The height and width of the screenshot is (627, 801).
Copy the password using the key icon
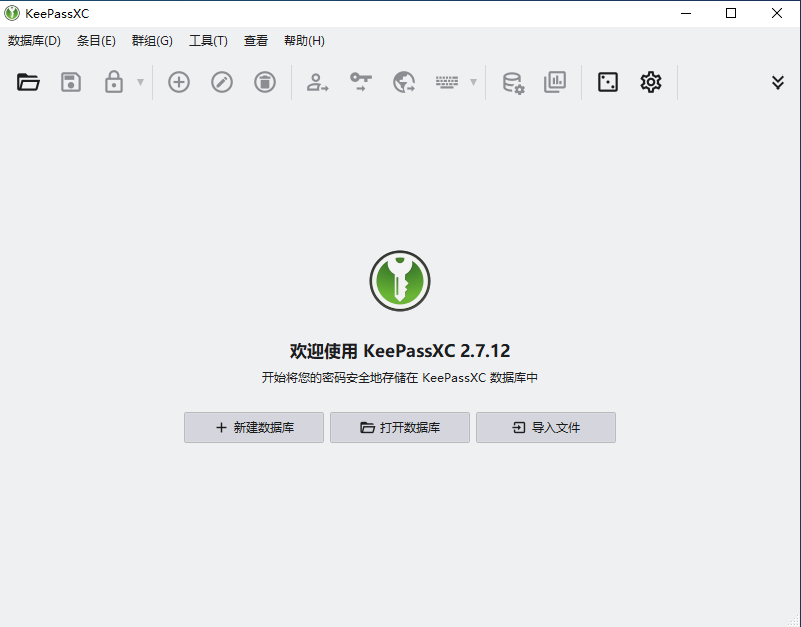point(360,82)
